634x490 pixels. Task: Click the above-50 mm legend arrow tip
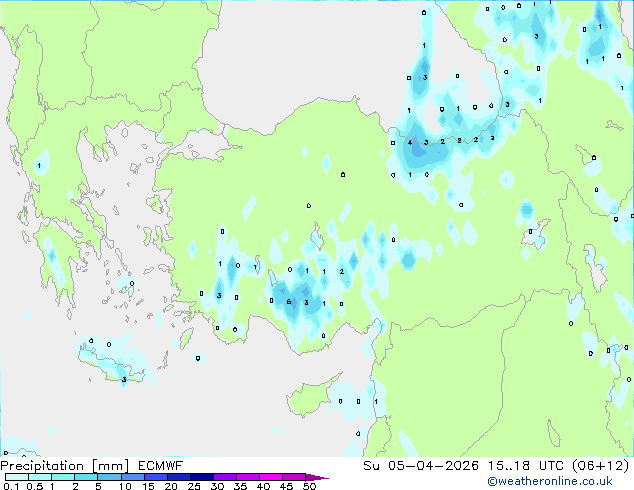coord(317,477)
